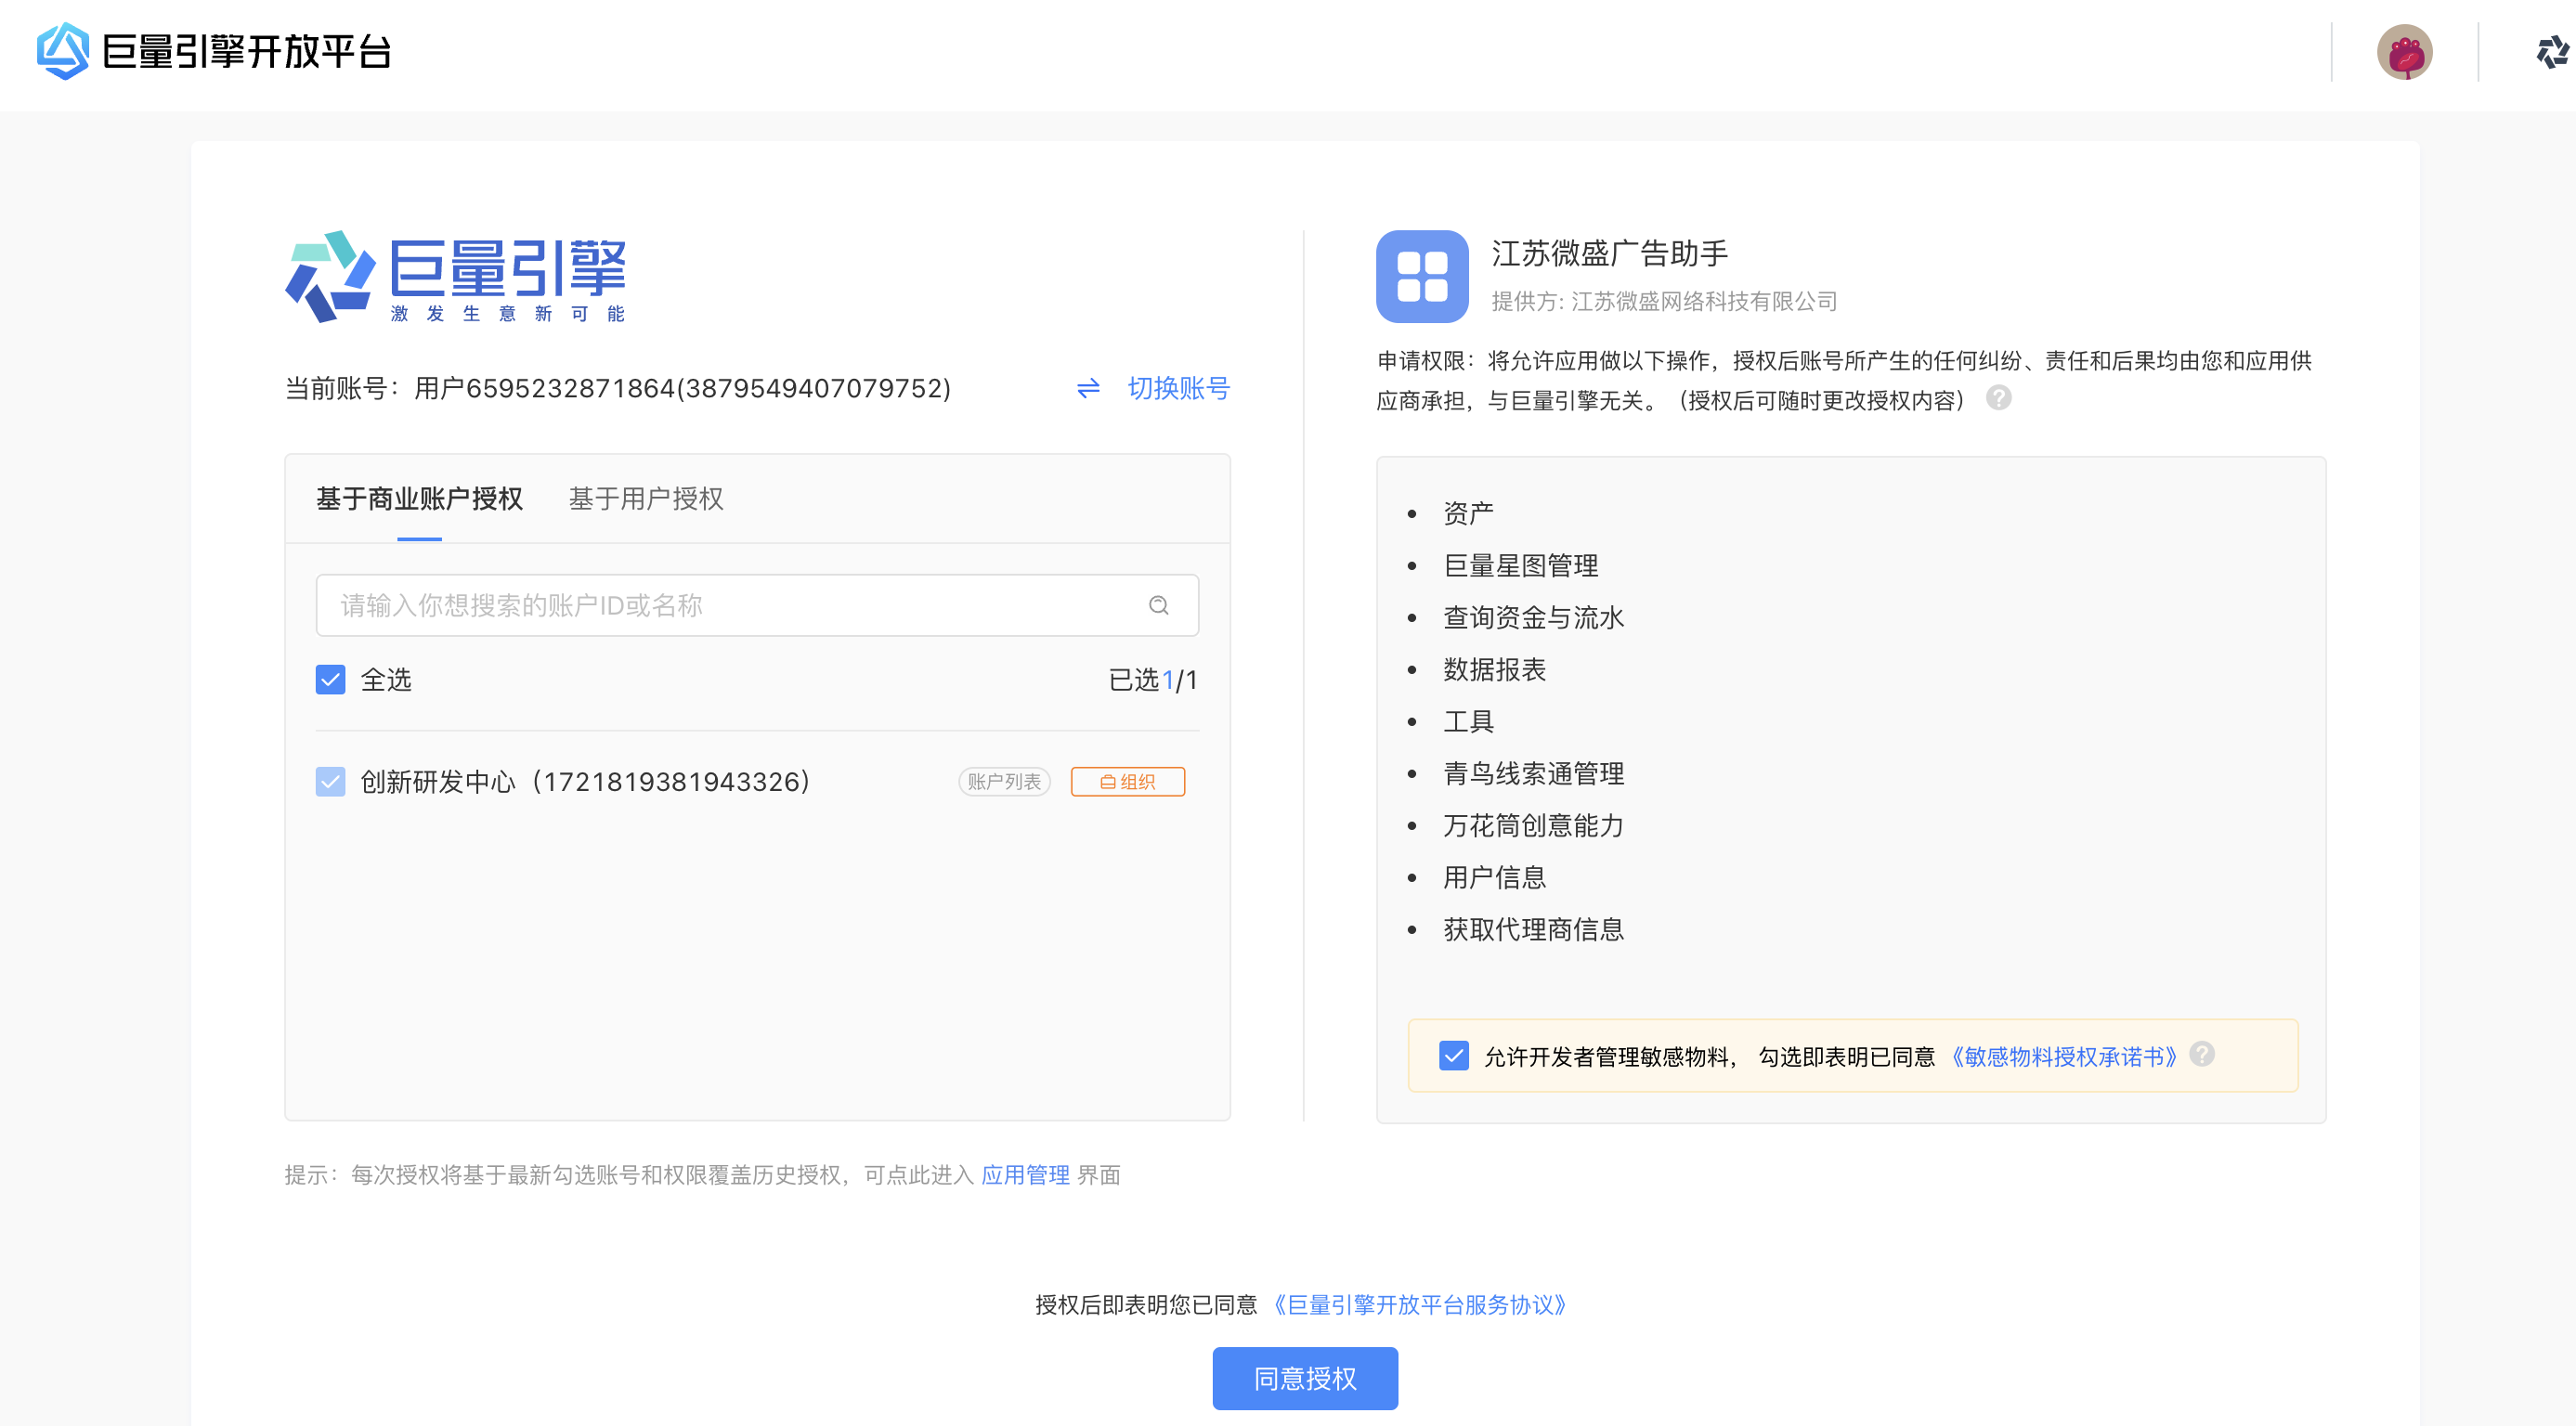Click the 切换账号 link

pyautogui.click(x=1178, y=388)
